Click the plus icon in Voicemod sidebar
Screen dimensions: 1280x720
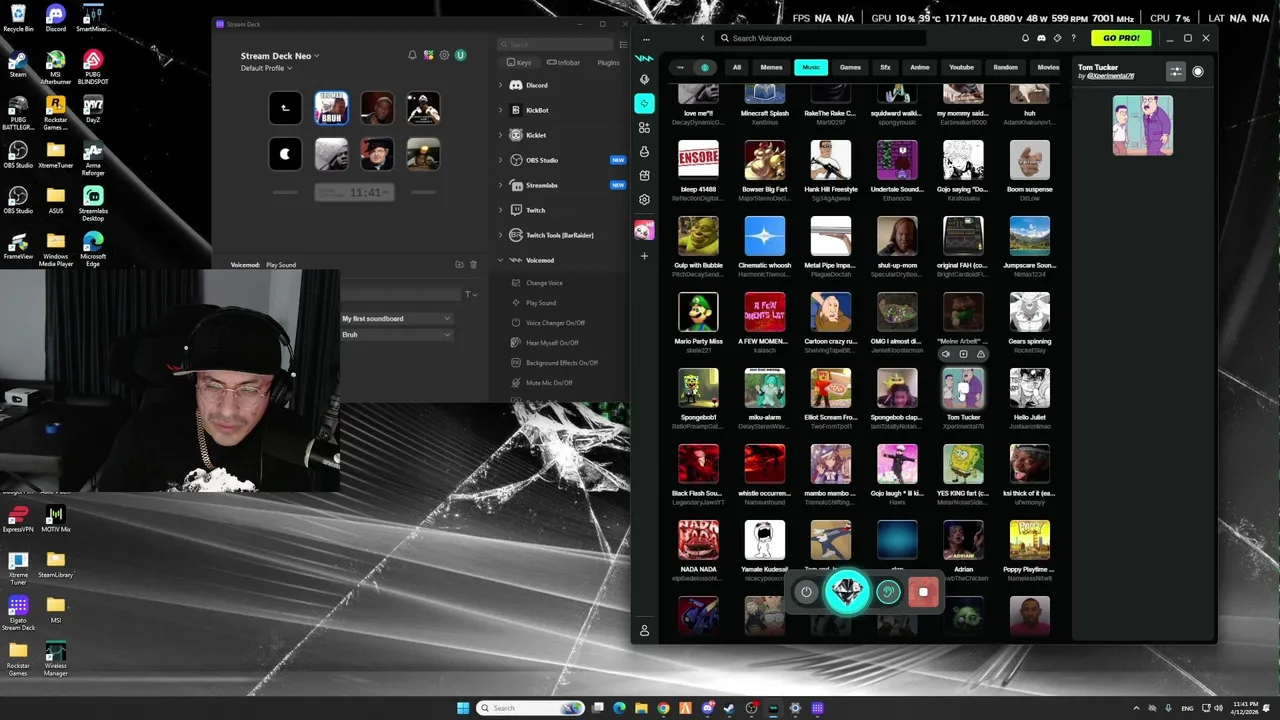pyautogui.click(x=644, y=256)
